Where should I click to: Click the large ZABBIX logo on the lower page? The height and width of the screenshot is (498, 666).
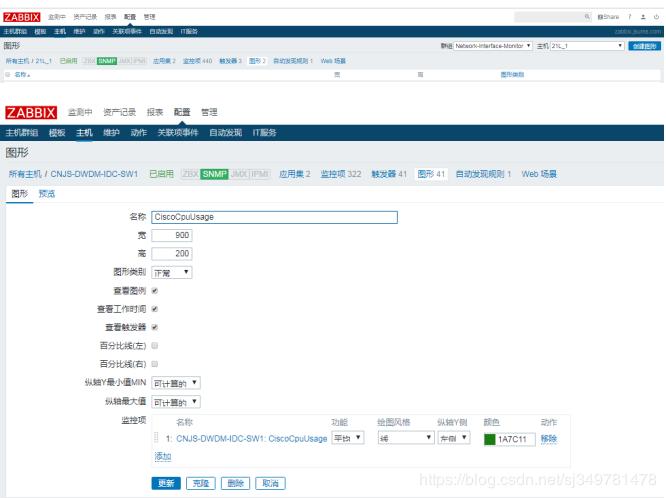click(31, 113)
